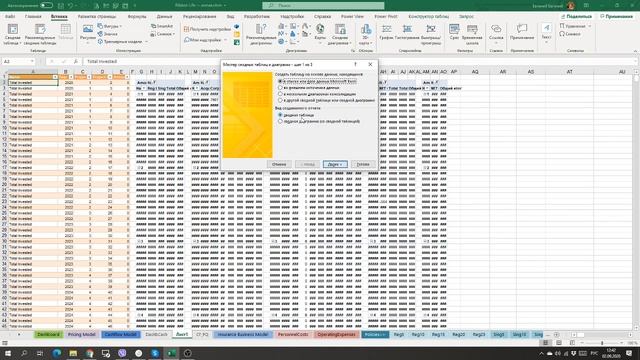Click the Save icon in quick access toolbar

coord(60,6)
